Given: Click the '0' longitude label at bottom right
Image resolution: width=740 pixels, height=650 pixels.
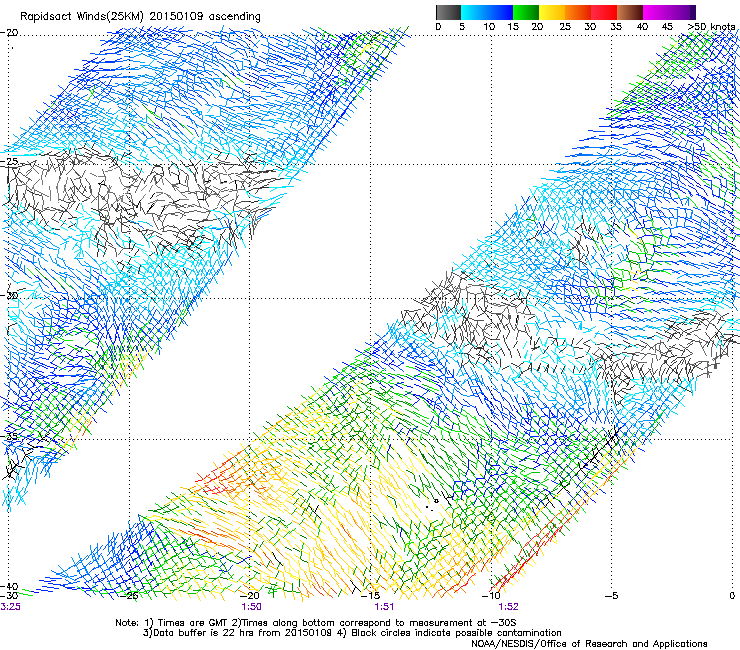Looking at the screenshot, I should tap(732, 596).
